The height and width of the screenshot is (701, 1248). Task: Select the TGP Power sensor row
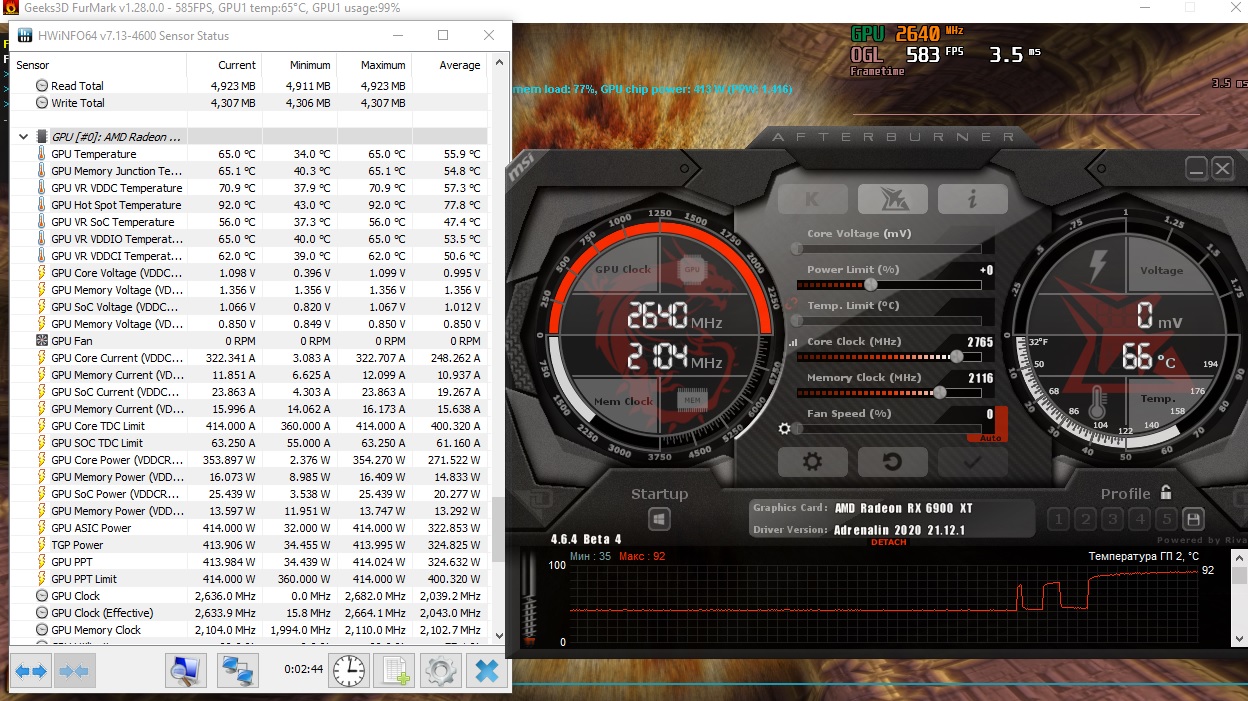coord(250,545)
